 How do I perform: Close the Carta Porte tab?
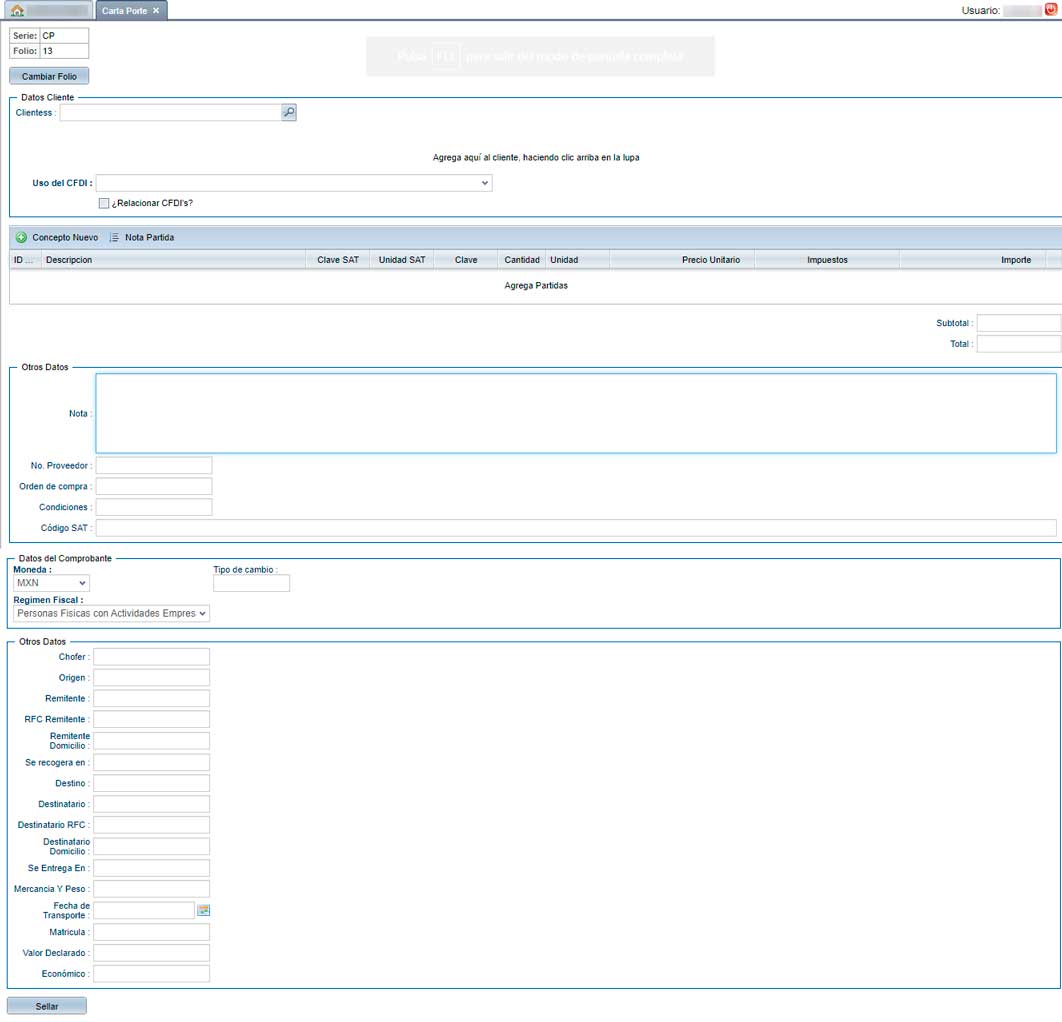click(156, 11)
